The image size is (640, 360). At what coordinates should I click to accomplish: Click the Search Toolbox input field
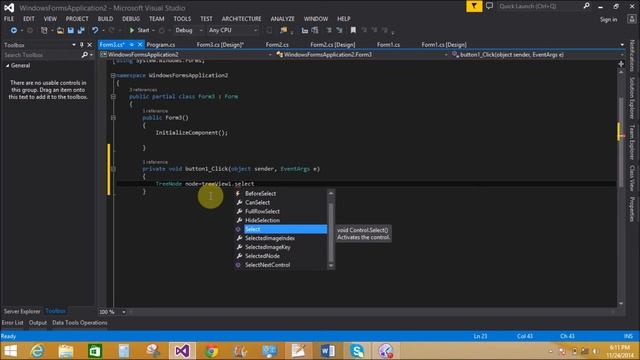42,55
